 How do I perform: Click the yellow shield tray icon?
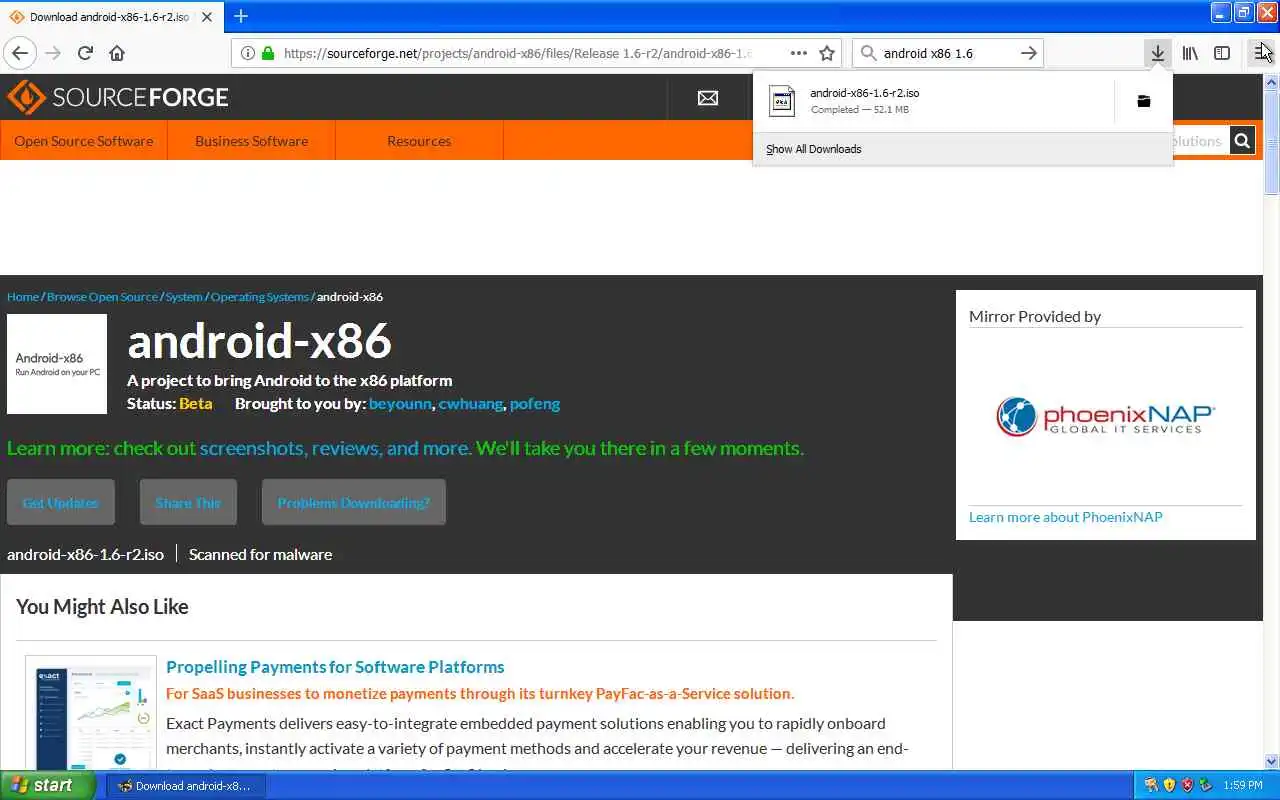(1169, 785)
